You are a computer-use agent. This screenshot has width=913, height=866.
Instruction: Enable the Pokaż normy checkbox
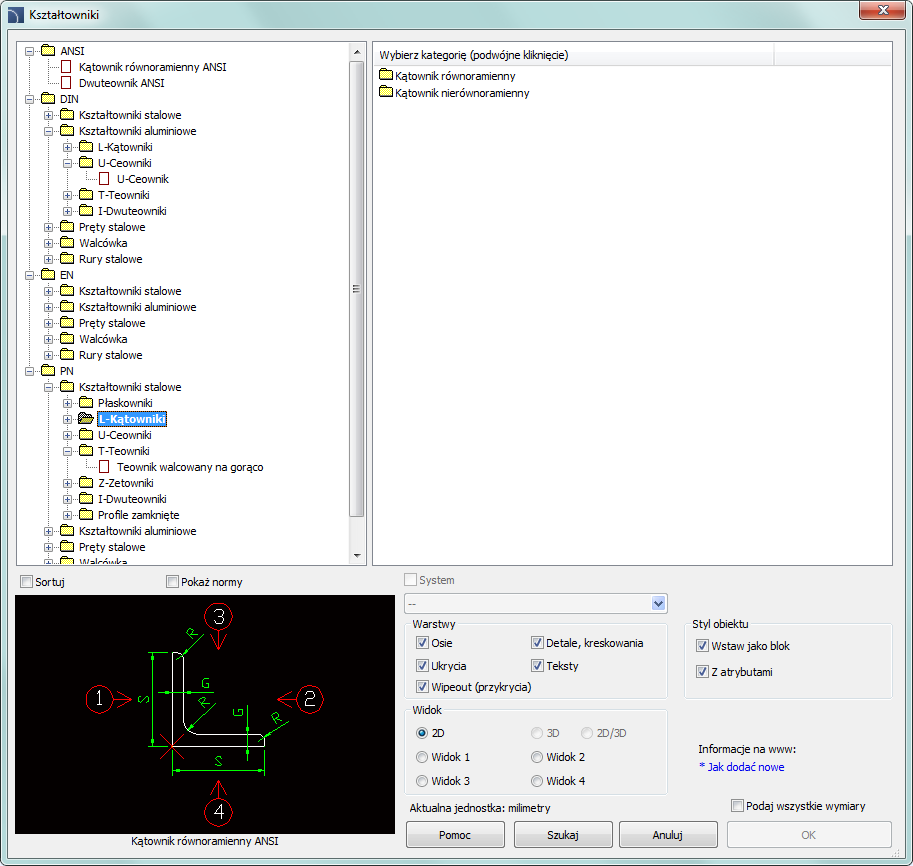(x=172, y=582)
